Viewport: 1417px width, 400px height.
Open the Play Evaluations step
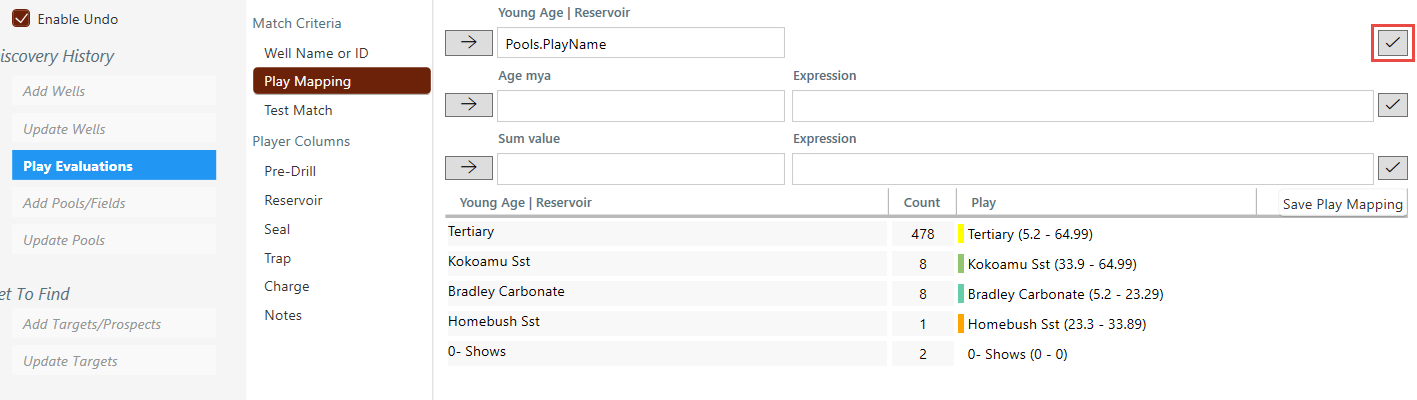pos(114,166)
